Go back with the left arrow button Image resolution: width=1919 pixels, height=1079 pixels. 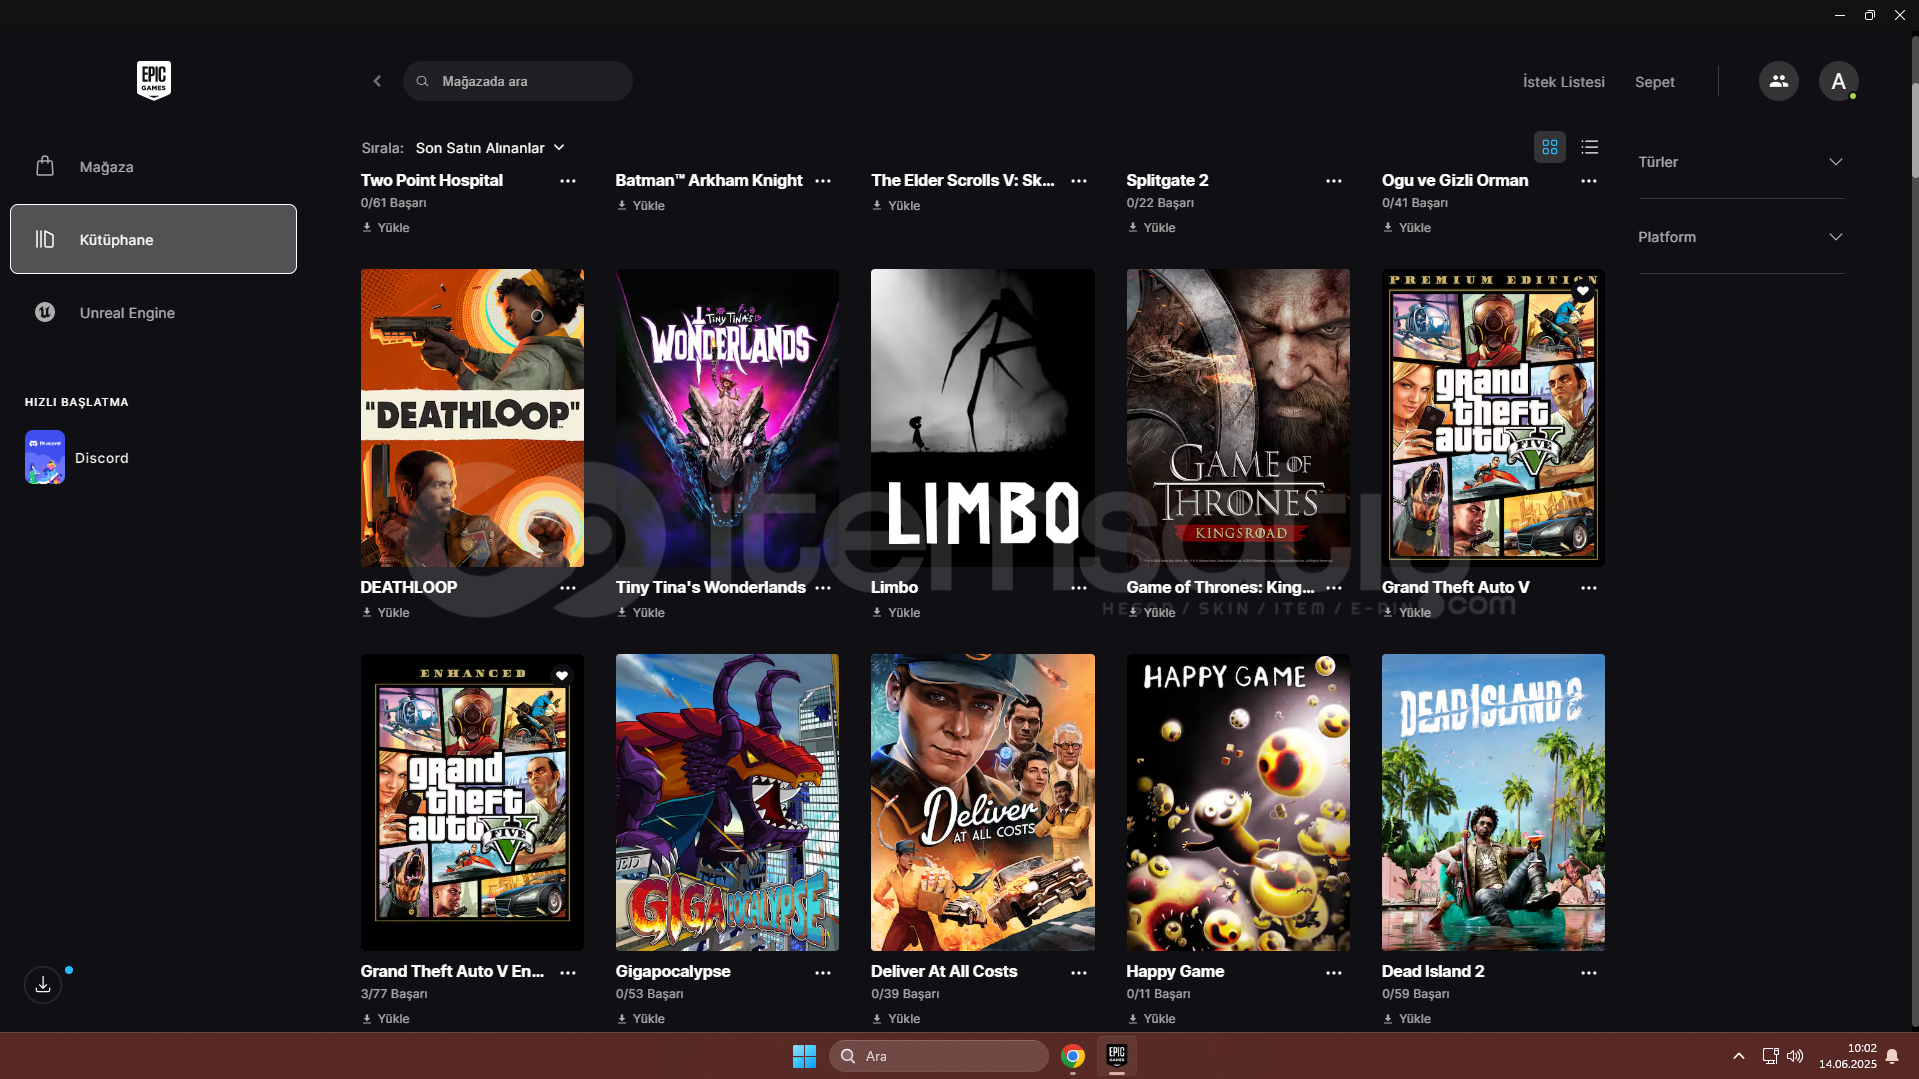pyautogui.click(x=377, y=81)
